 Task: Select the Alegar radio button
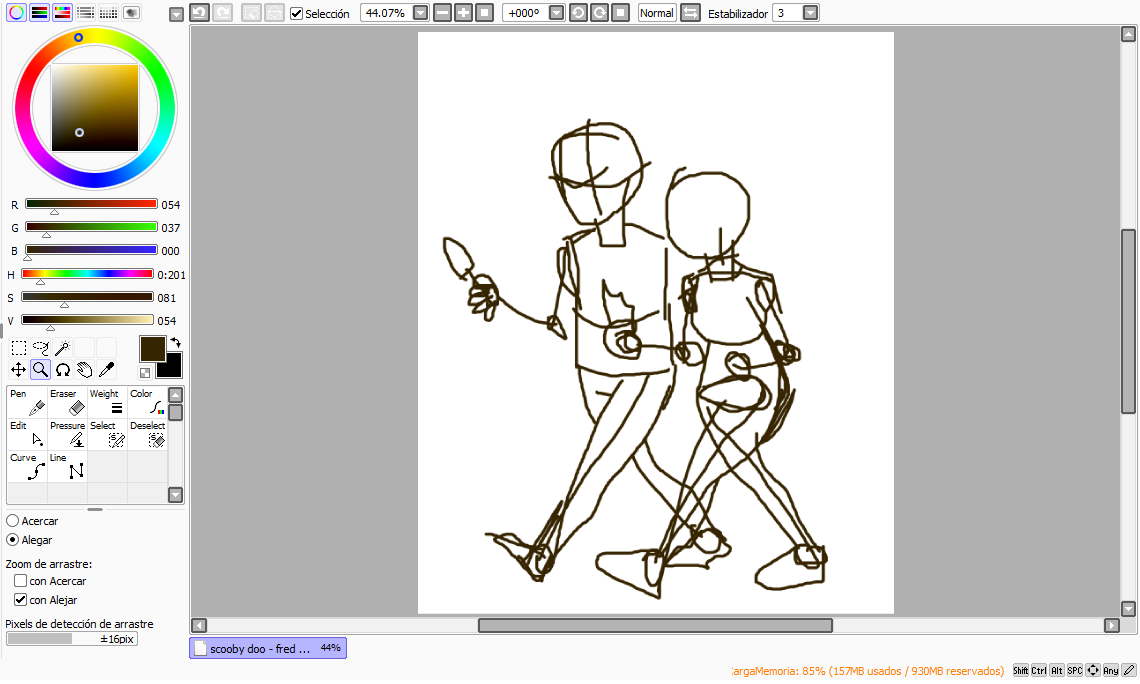pos(12,540)
